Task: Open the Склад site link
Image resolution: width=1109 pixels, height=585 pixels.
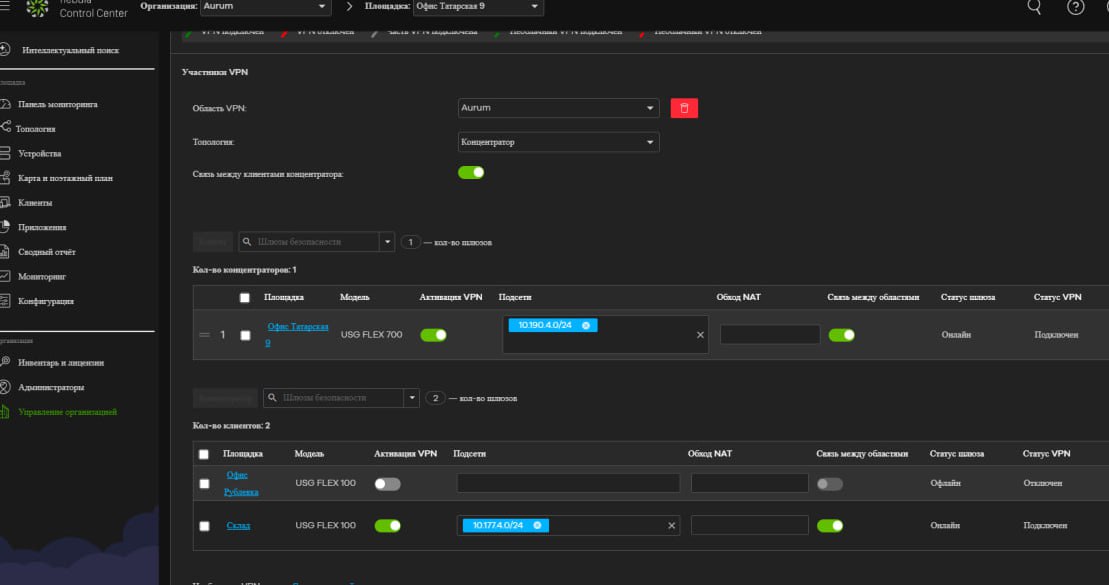Action: coord(238,526)
